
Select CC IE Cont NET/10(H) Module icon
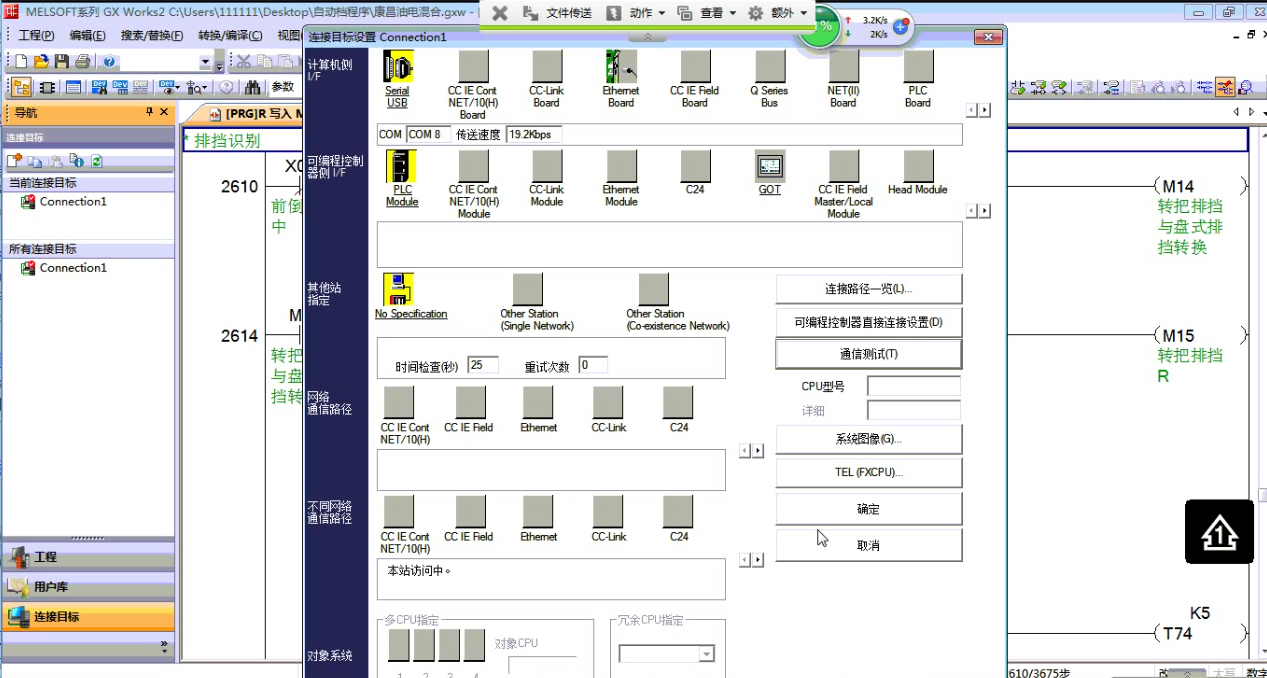[473, 166]
